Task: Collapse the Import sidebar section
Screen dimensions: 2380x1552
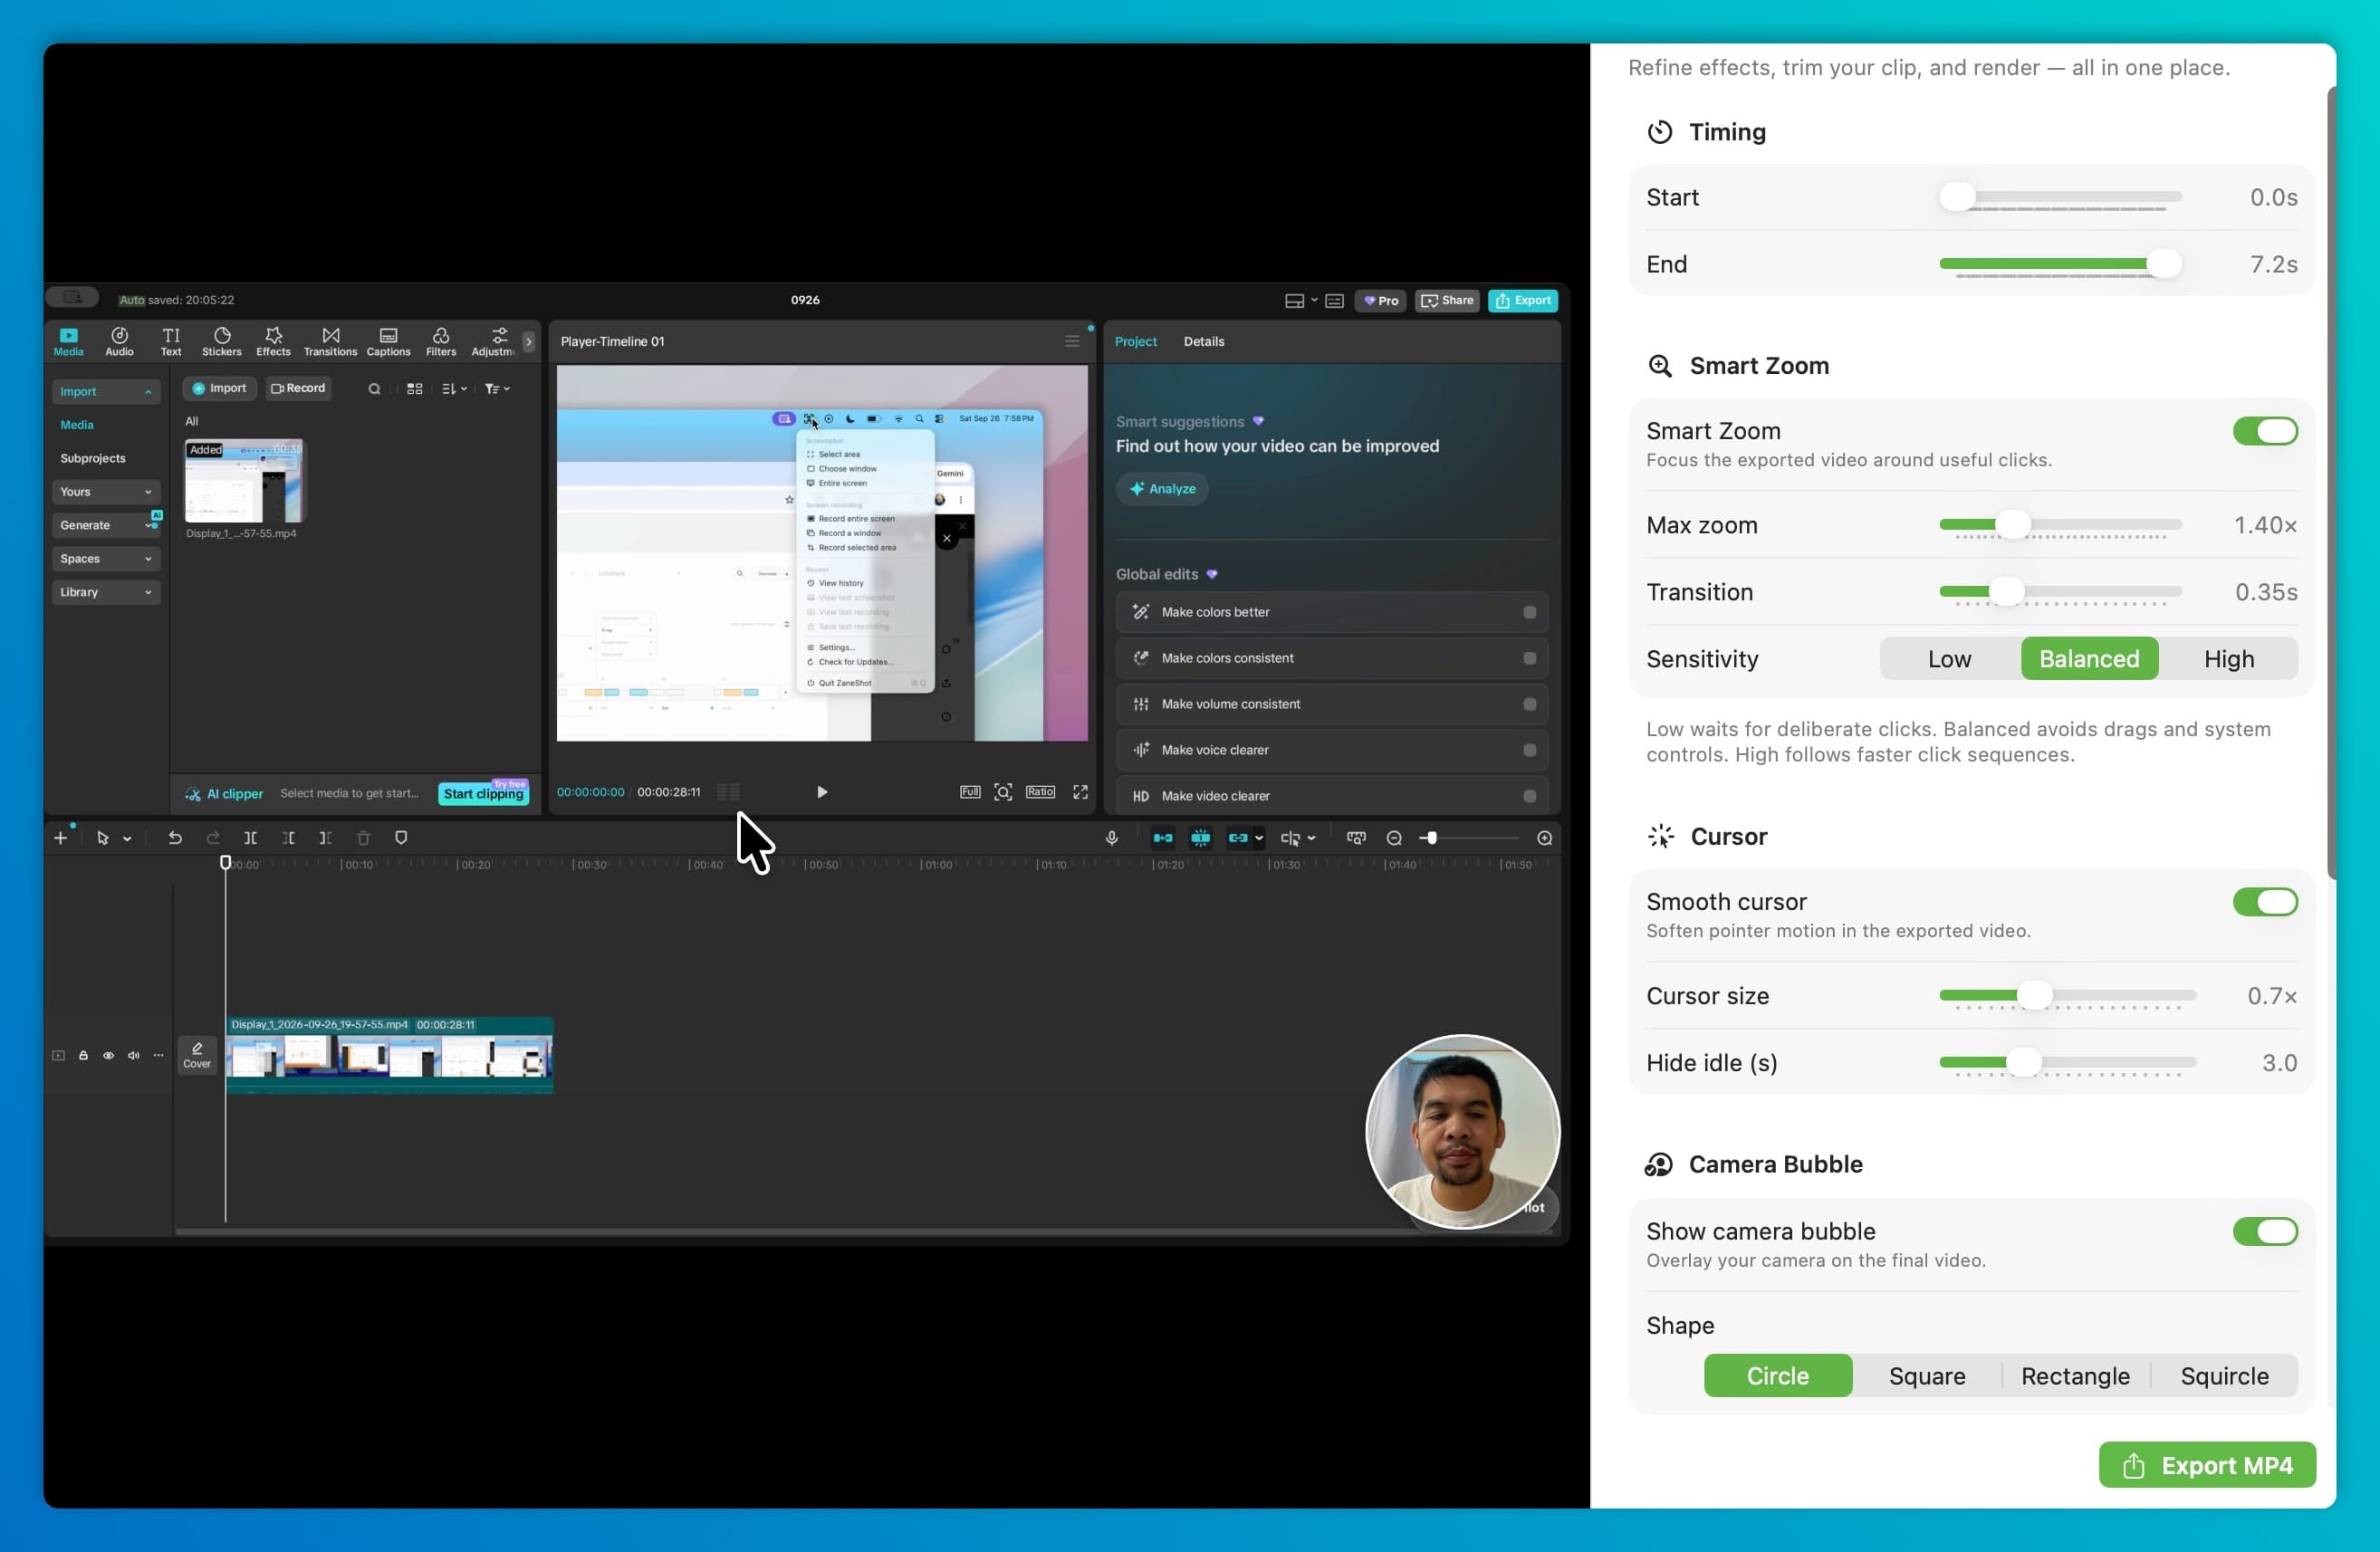Action: 106,392
